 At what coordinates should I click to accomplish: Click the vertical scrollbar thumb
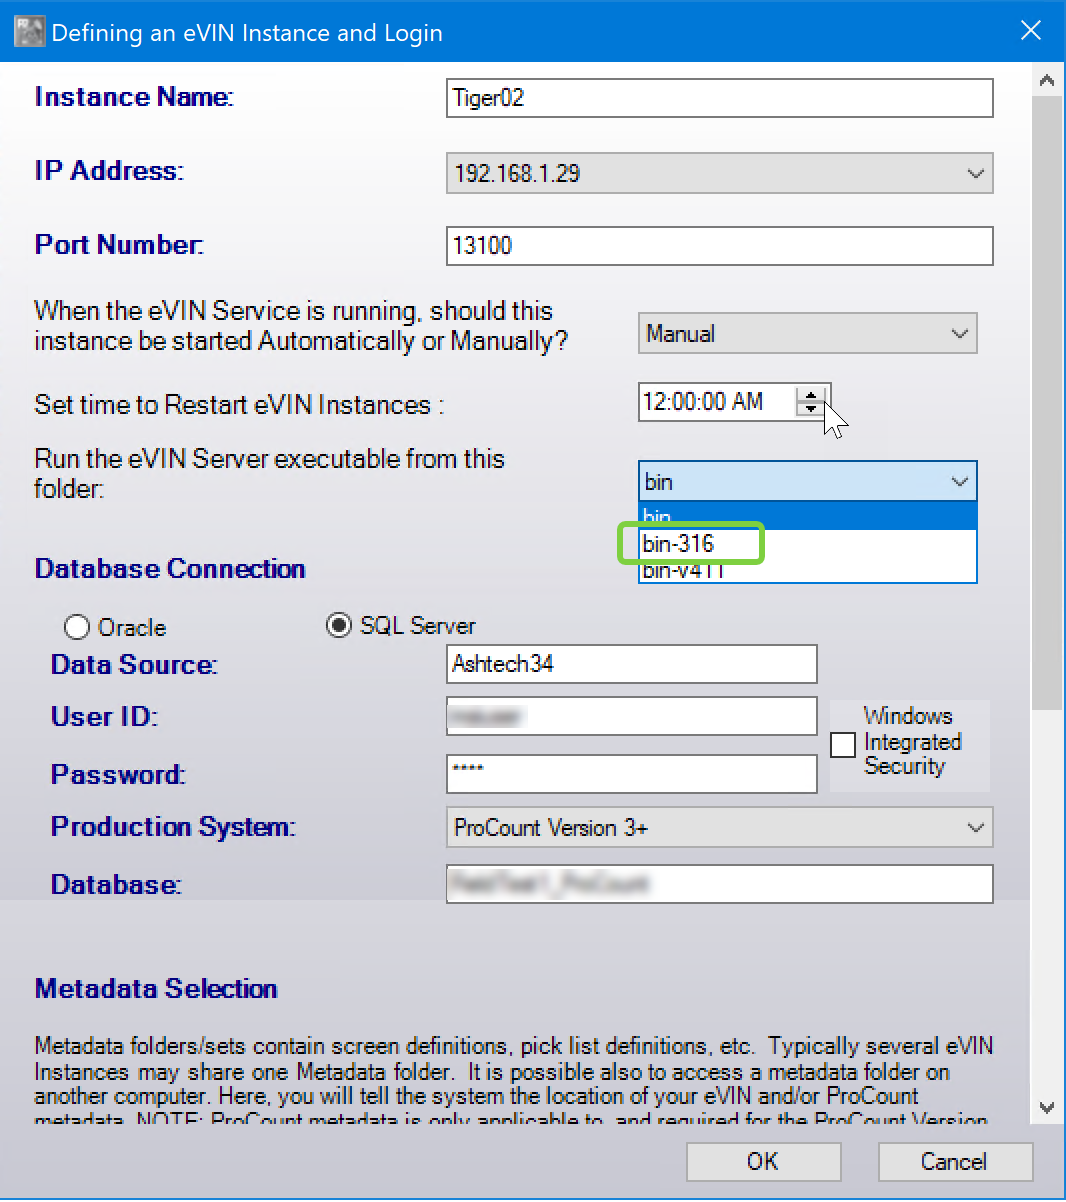point(1046,400)
